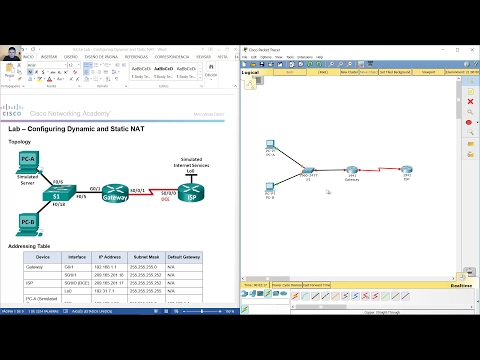Select the Place Note tool in right panel

(470, 91)
